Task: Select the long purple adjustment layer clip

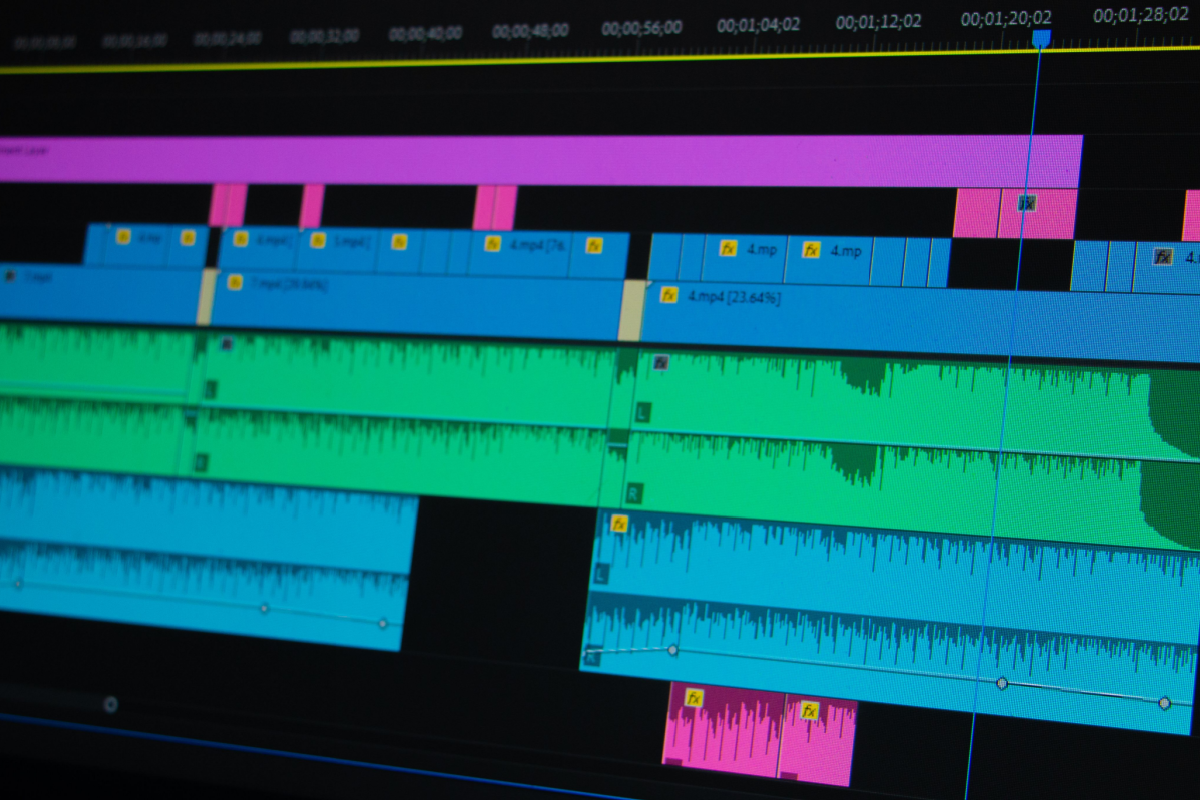Action: click(x=540, y=160)
